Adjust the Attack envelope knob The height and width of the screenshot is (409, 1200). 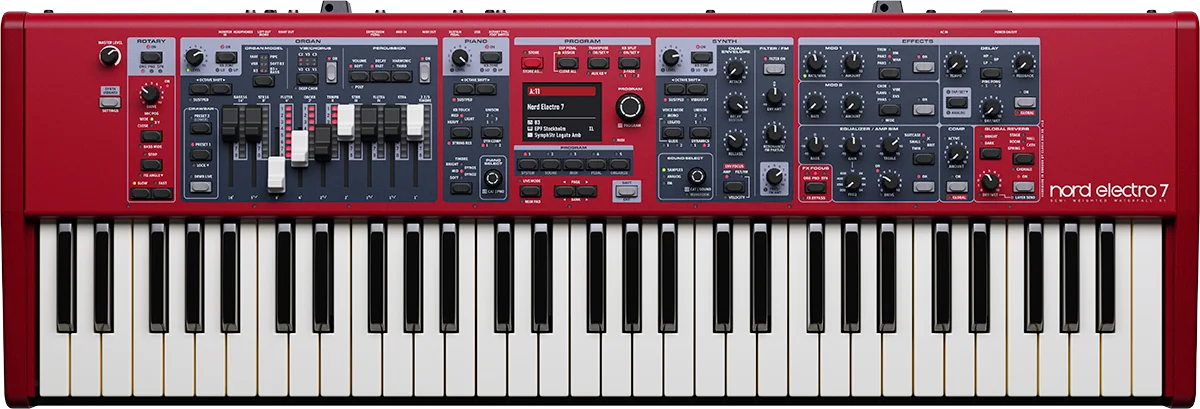click(x=735, y=69)
